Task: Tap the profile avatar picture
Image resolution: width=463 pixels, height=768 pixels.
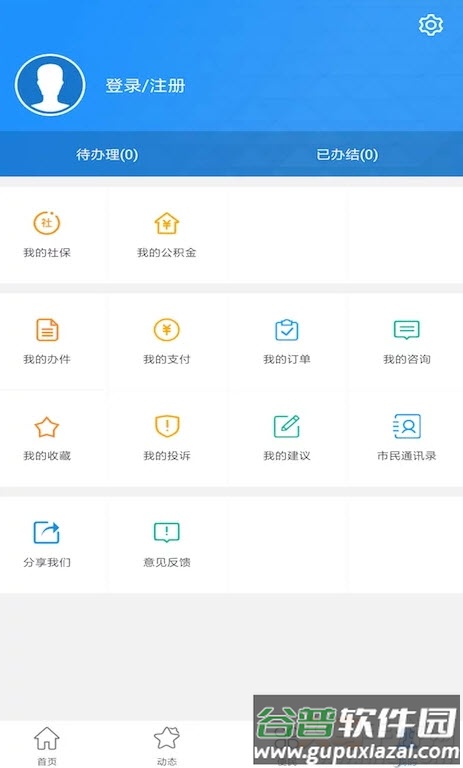Action: [x=50, y=85]
